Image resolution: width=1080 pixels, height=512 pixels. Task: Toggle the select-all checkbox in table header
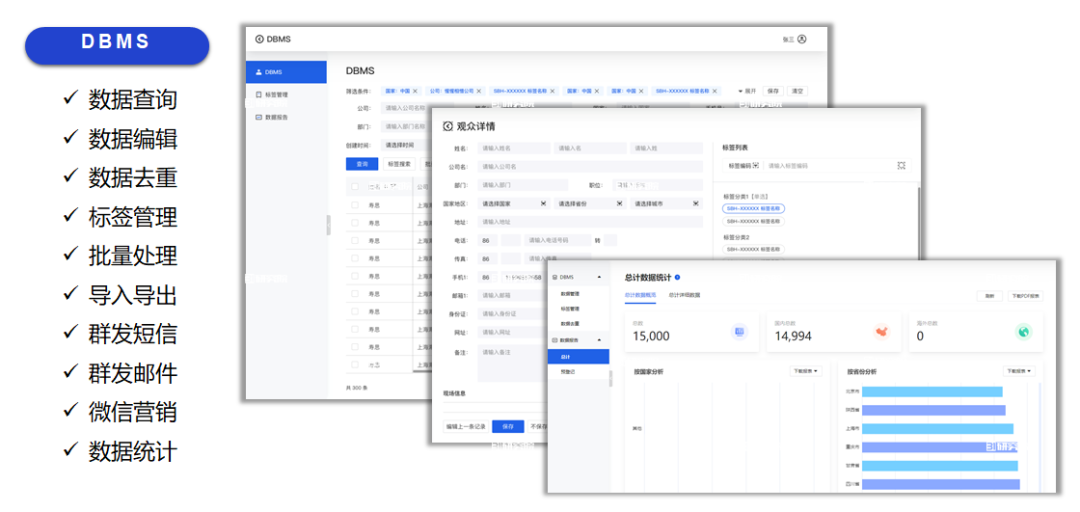(x=354, y=186)
